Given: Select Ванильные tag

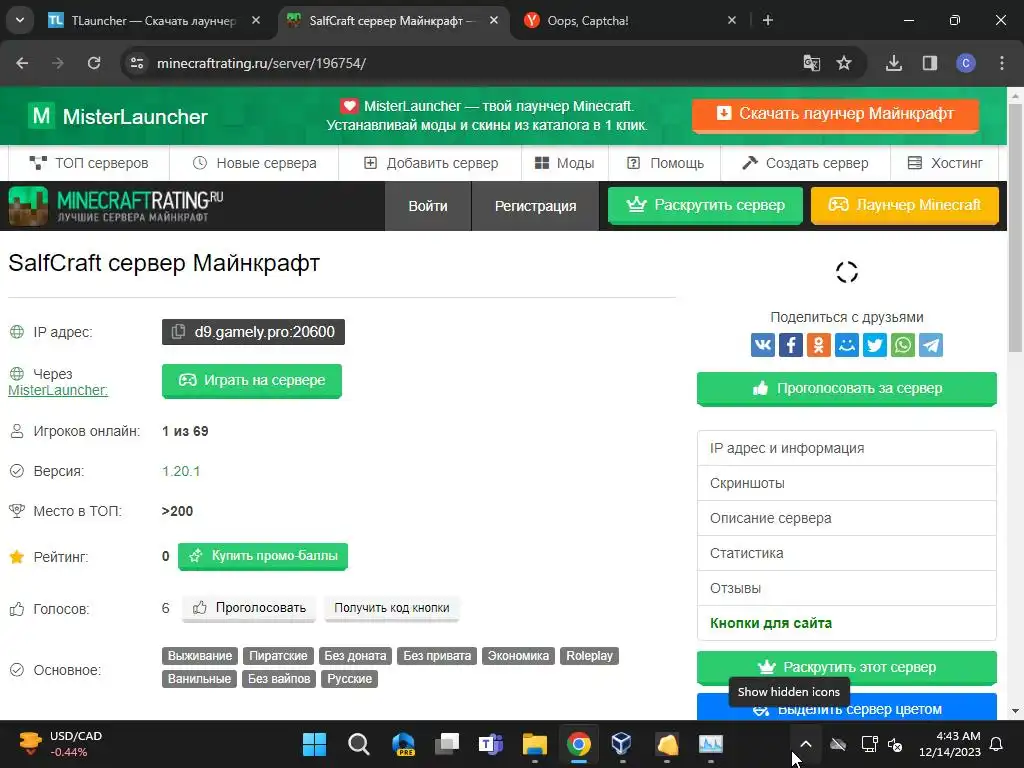Looking at the screenshot, I should (x=199, y=679).
